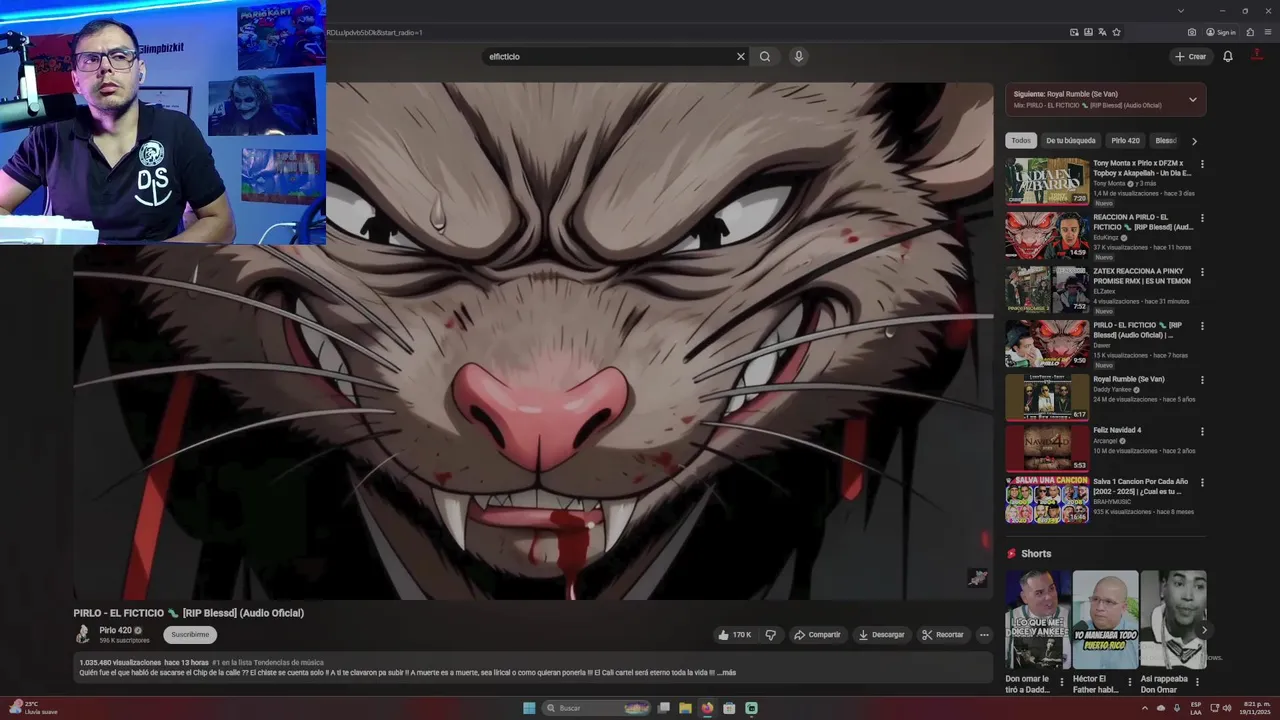Select the 'Blessd' chip
Image resolution: width=1280 pixels, height=720 pixels.
pyautogui.click(x=1165, y=141)
